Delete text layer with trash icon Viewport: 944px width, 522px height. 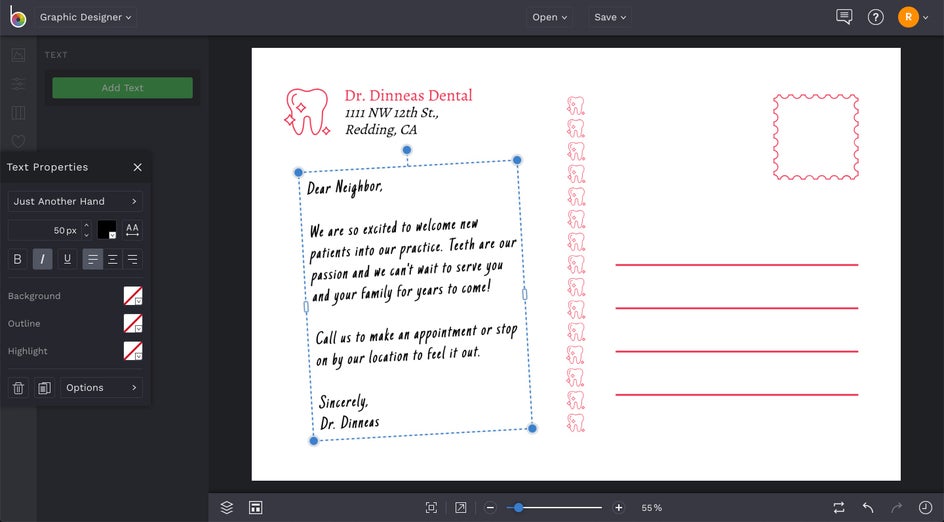[18, 388]
